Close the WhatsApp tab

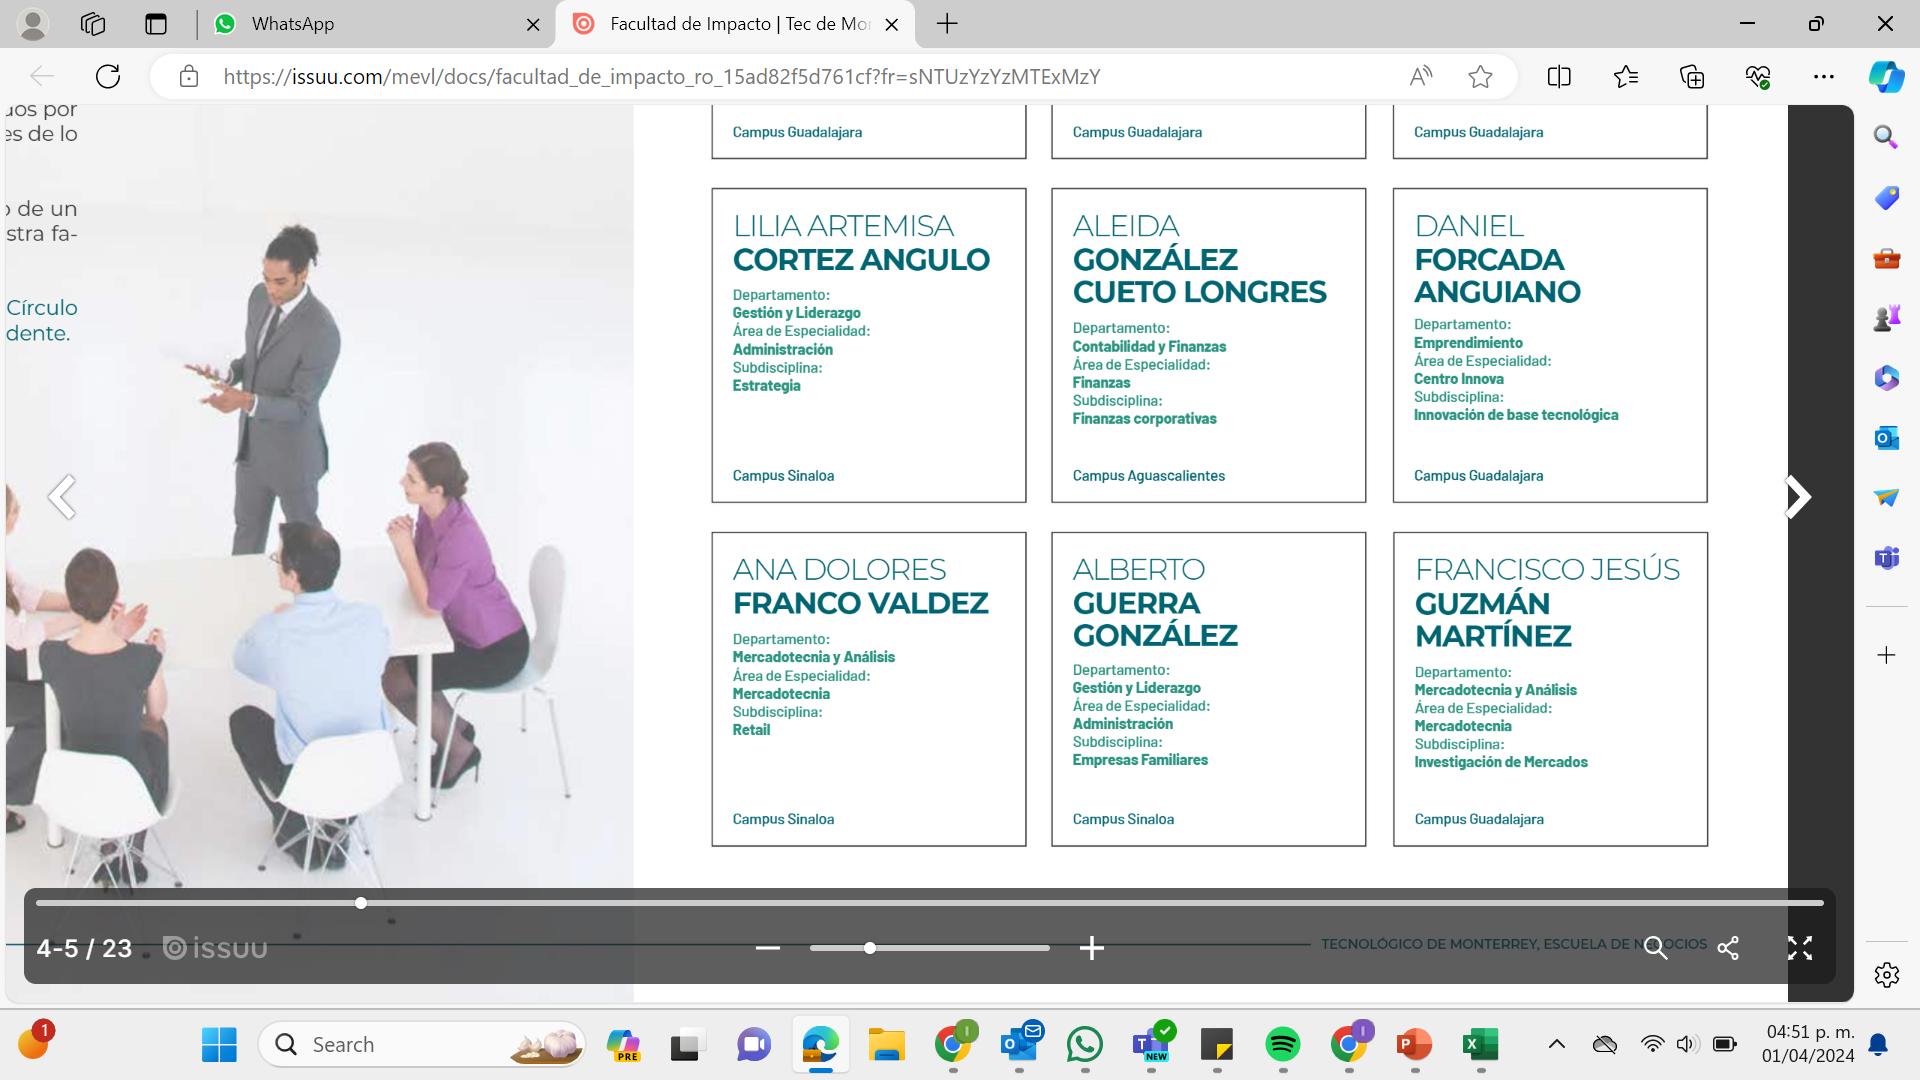[x=534, y=25]
